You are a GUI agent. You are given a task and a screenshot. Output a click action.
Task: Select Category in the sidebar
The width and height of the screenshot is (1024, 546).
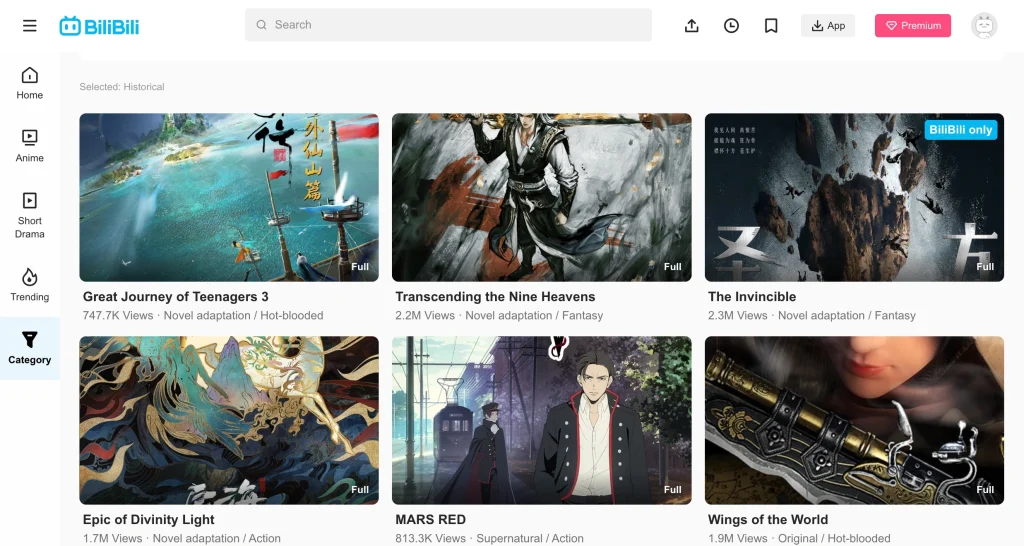[x=29, y=348]
